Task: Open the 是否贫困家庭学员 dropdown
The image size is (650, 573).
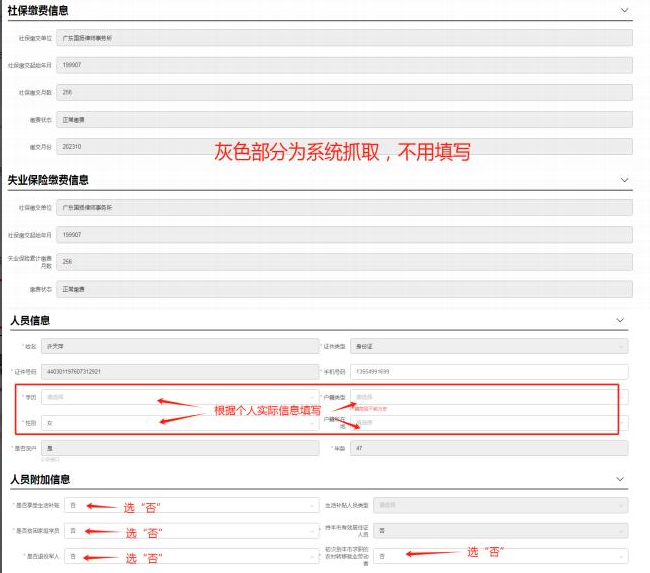Action: point(192,531)
